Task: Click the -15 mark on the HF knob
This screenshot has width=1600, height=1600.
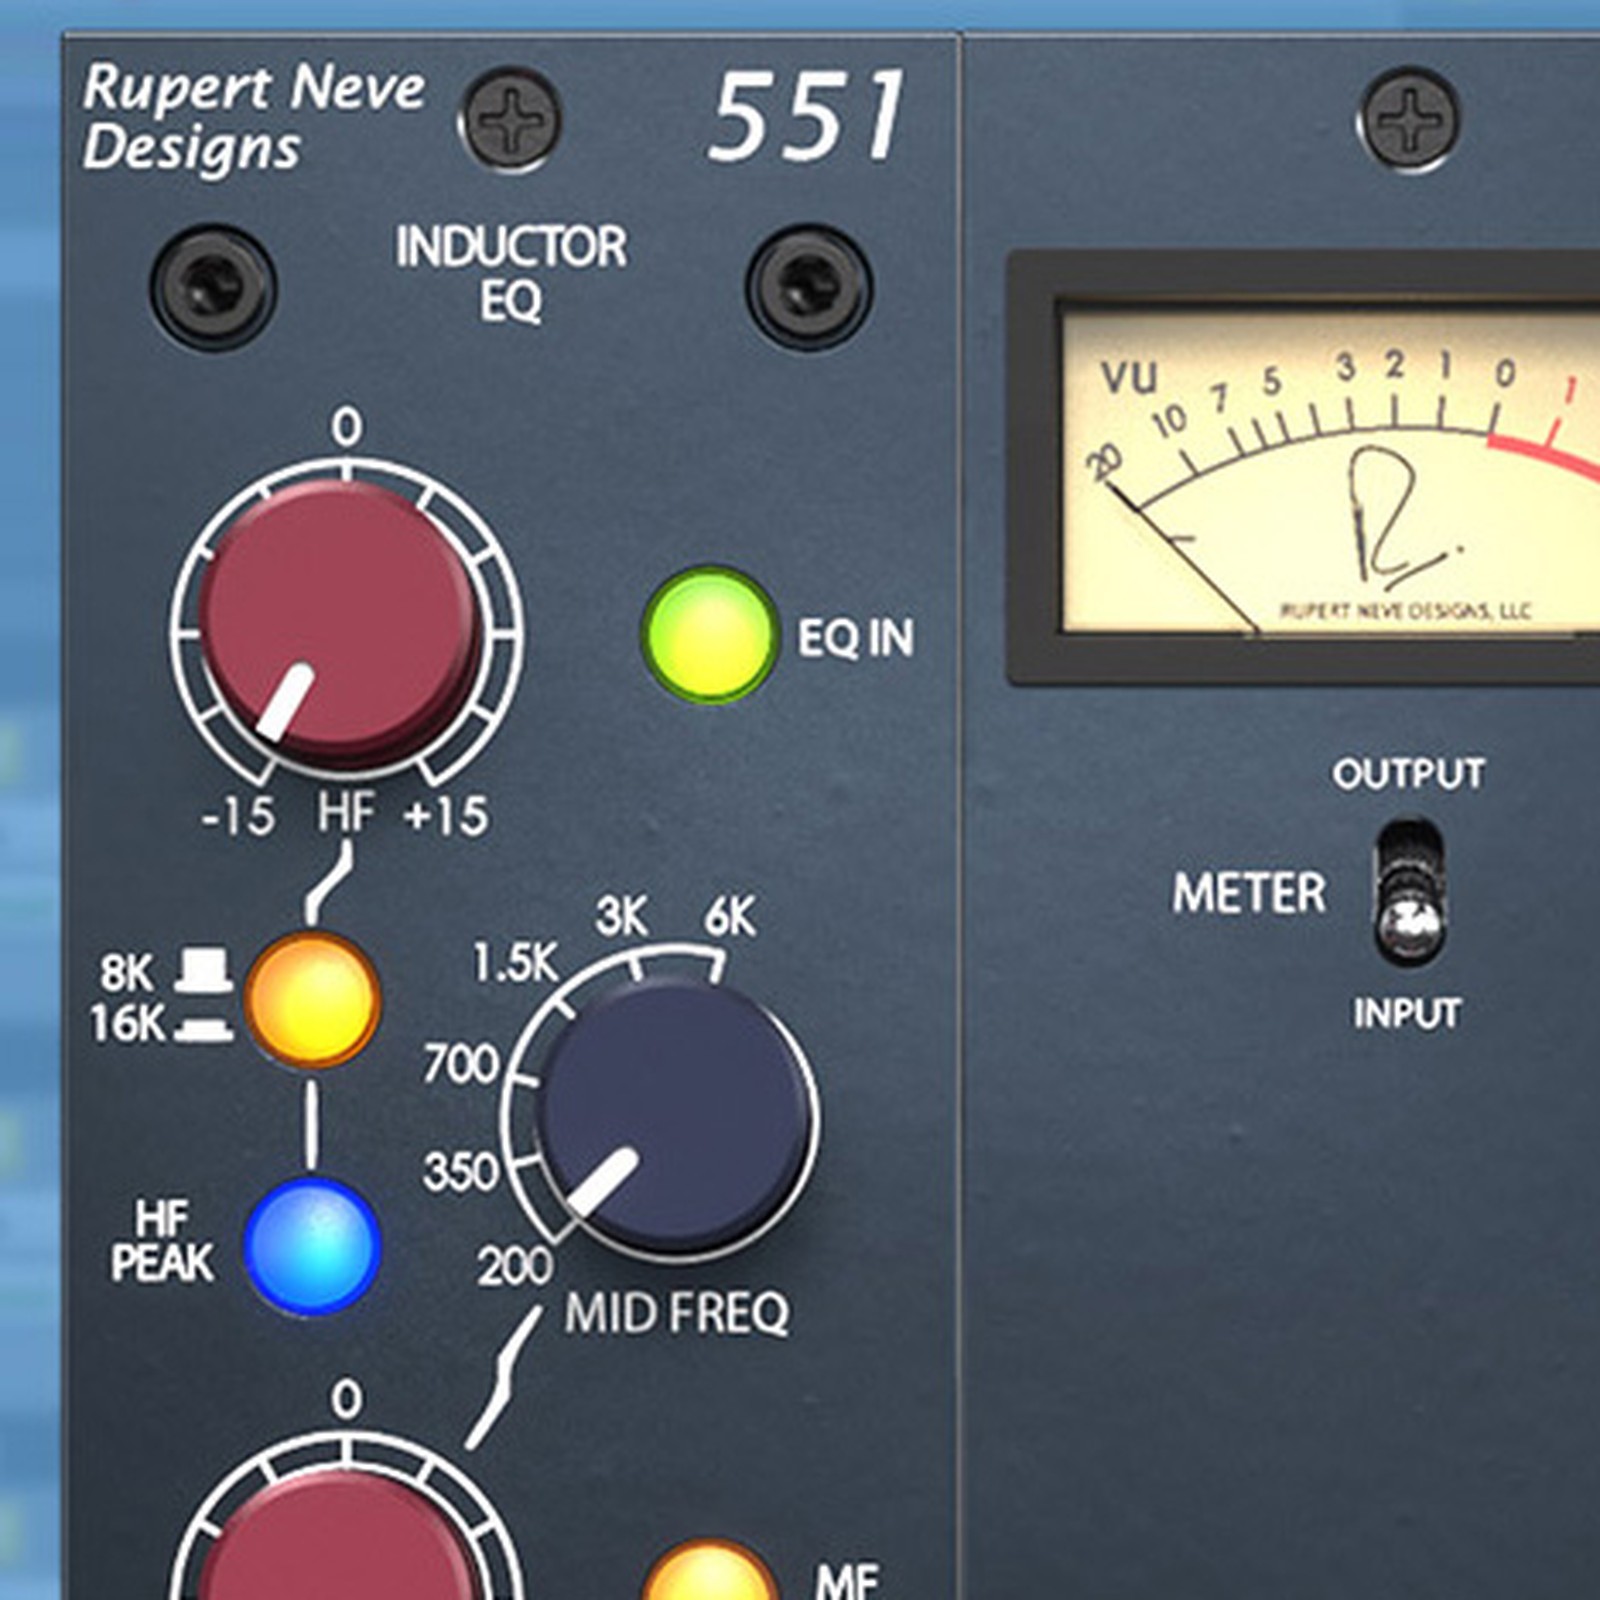Action: [x=238, y=816]
